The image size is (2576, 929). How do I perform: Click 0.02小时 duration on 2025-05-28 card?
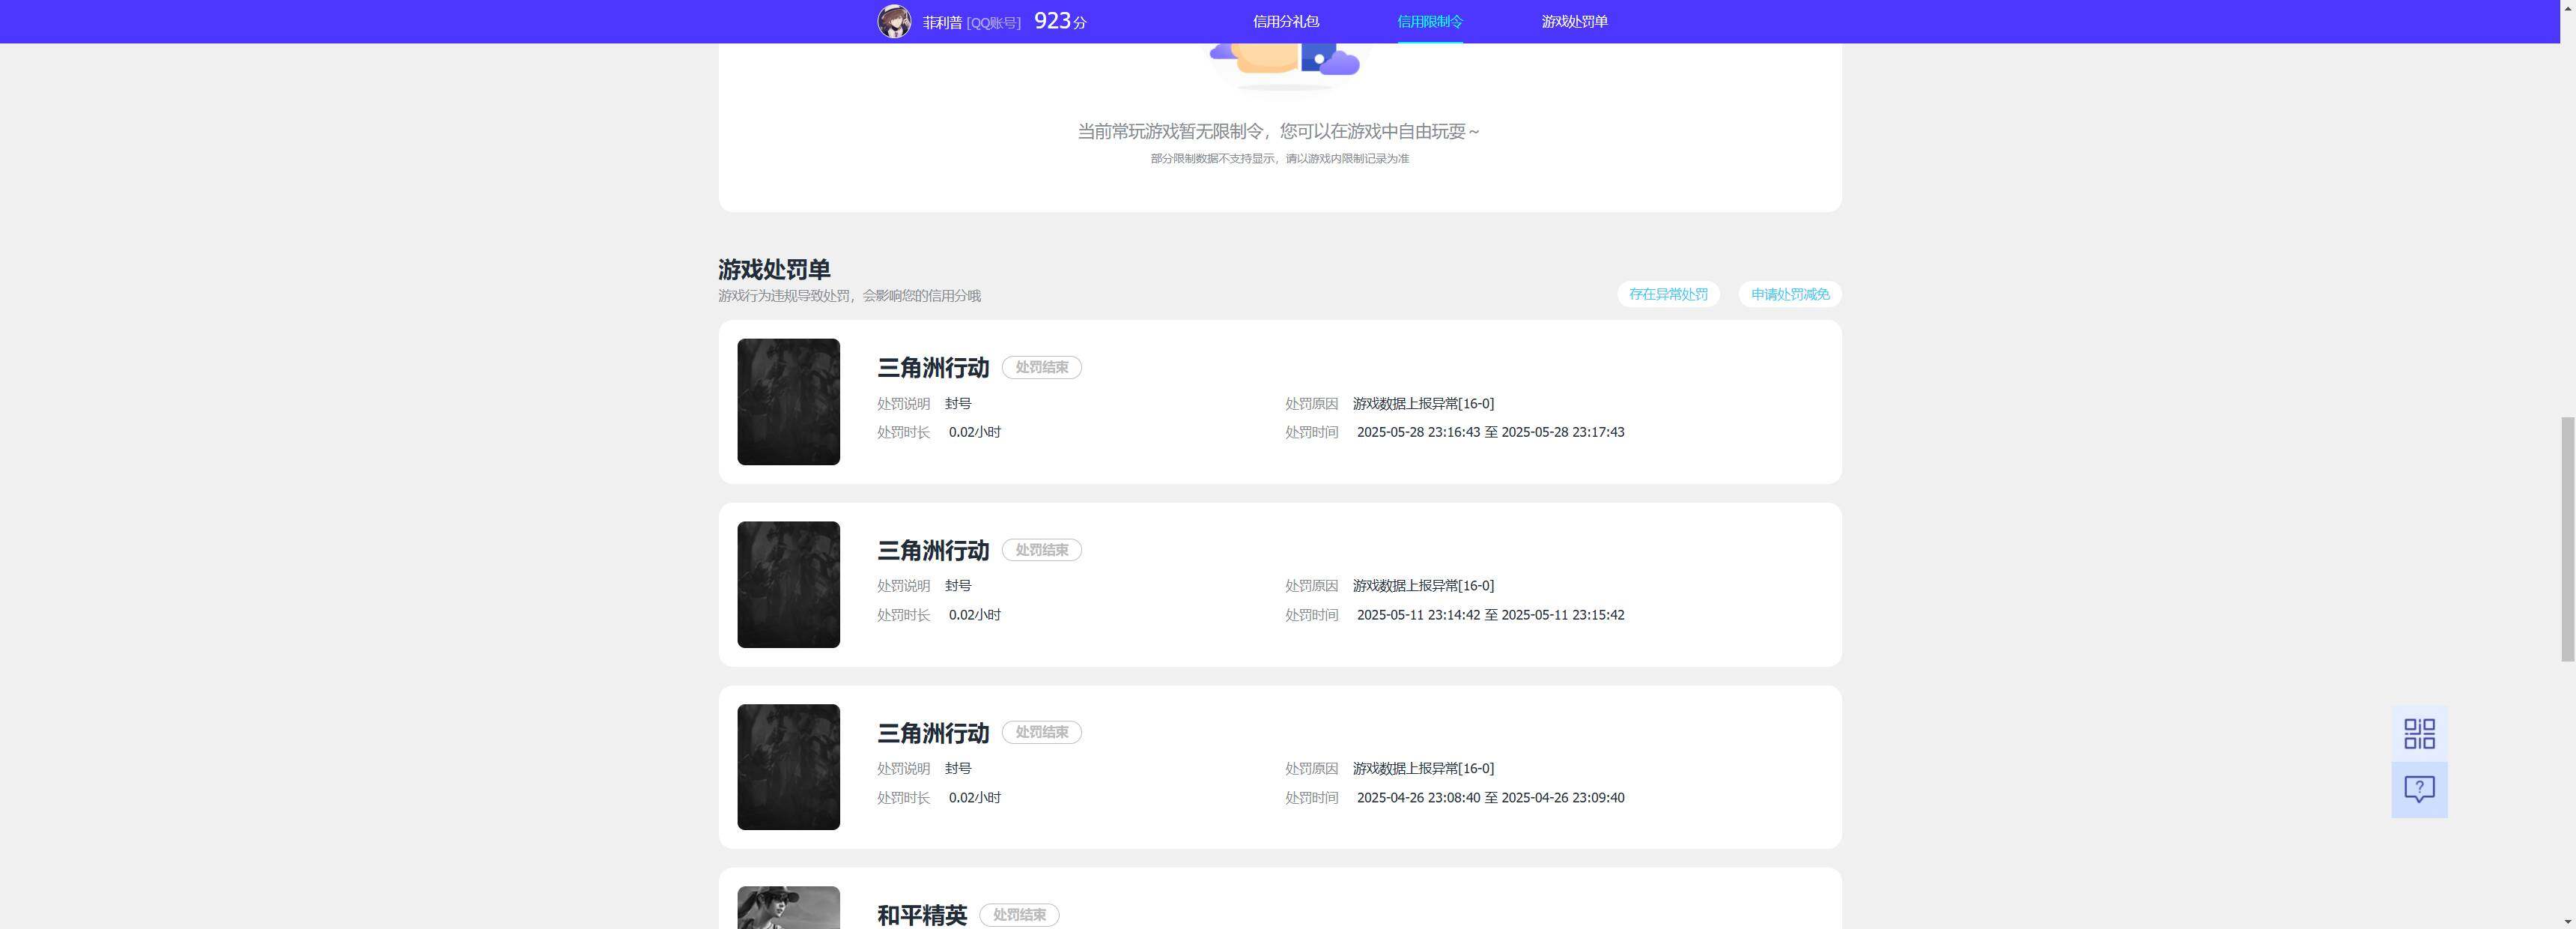(x=975, y=432)
